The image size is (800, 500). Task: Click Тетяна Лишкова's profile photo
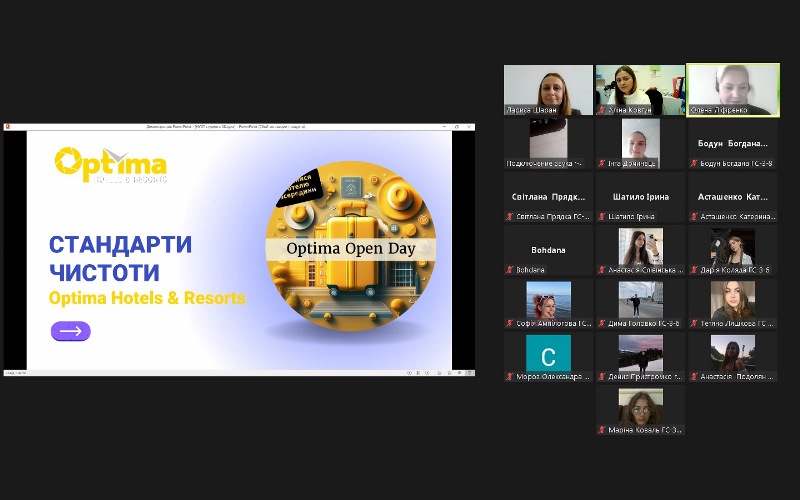(x=733, y=300)
